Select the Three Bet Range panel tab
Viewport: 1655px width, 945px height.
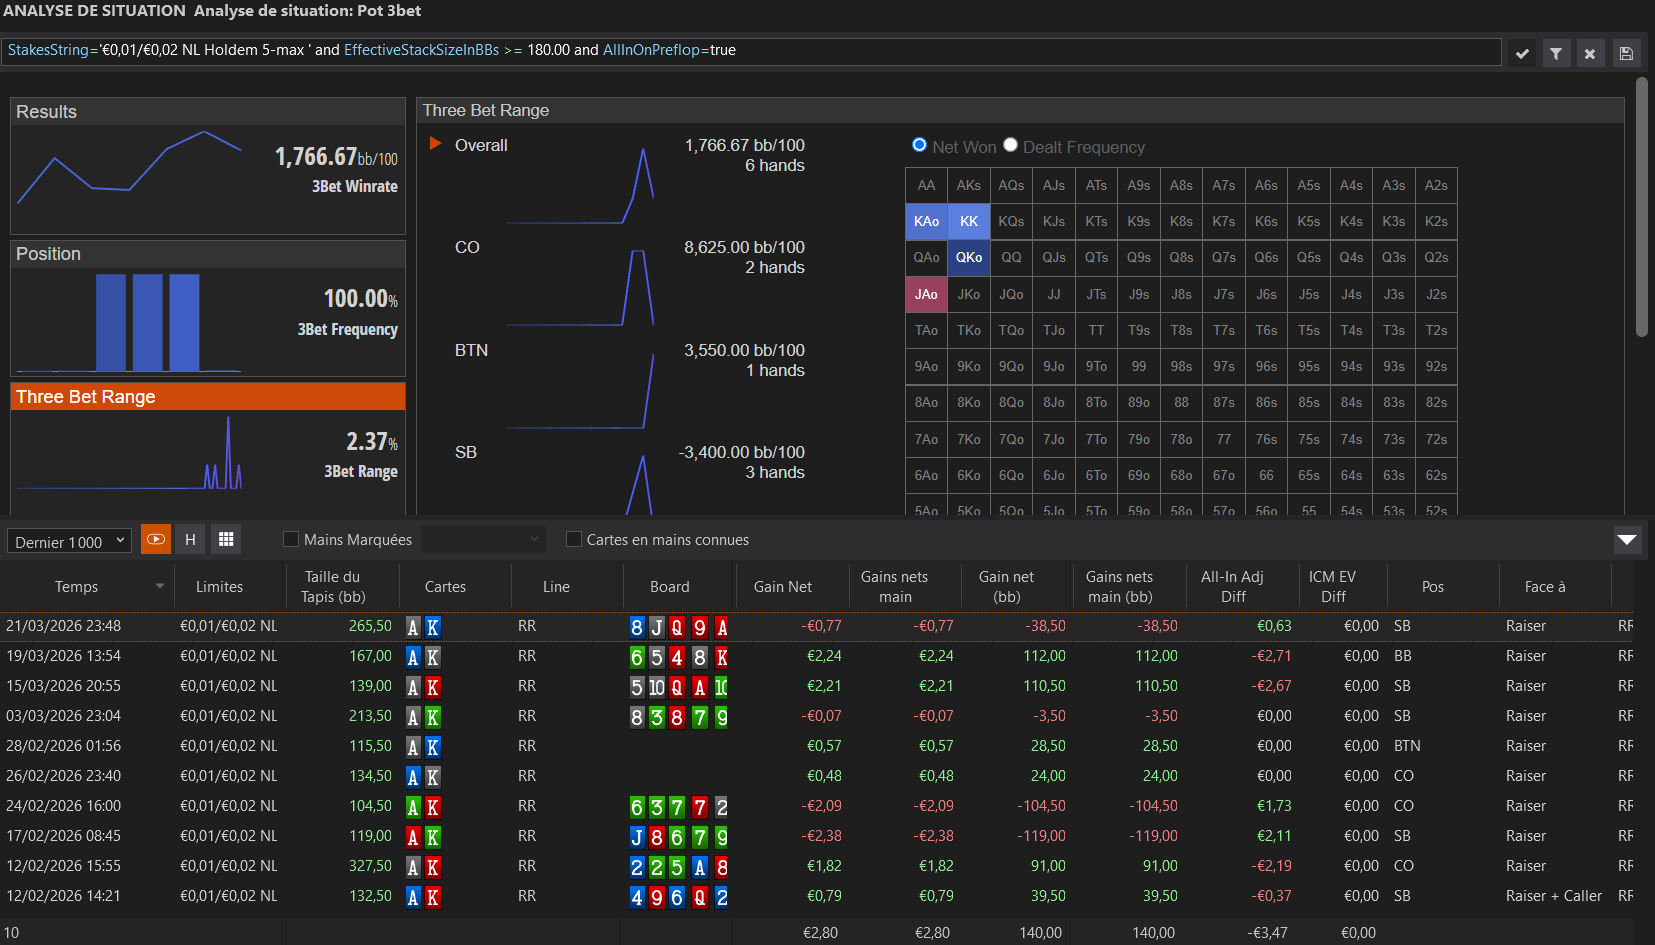tap(208, 397)
